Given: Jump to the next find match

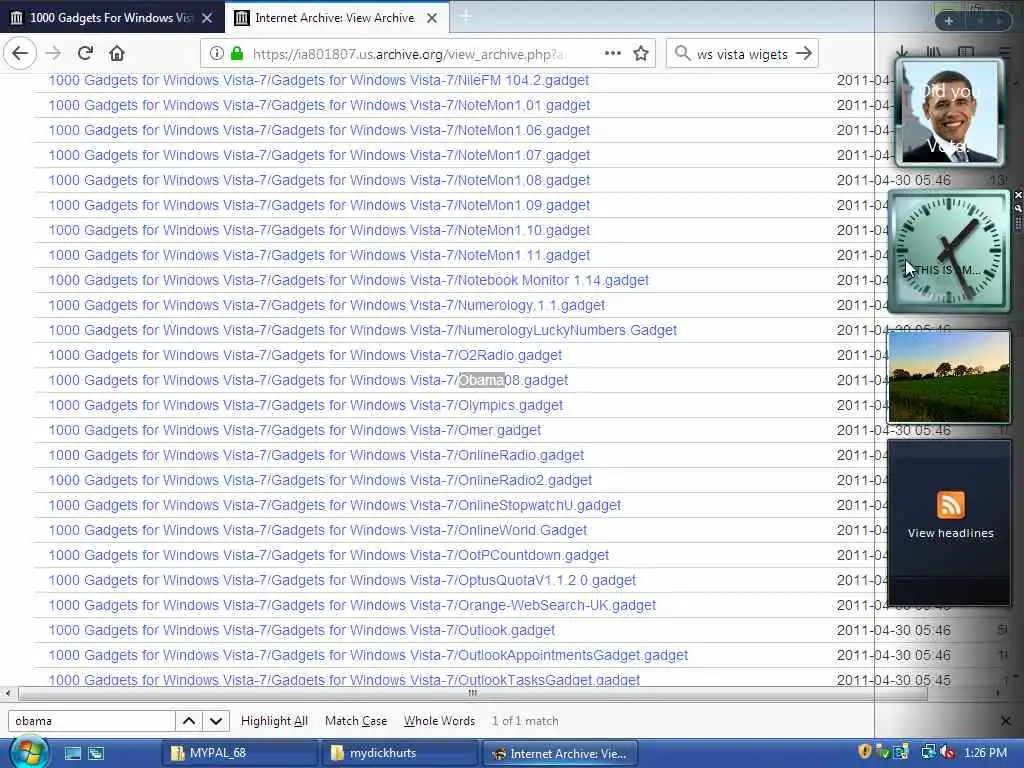Looking at the screenshot, I should [x=216, y=721].
